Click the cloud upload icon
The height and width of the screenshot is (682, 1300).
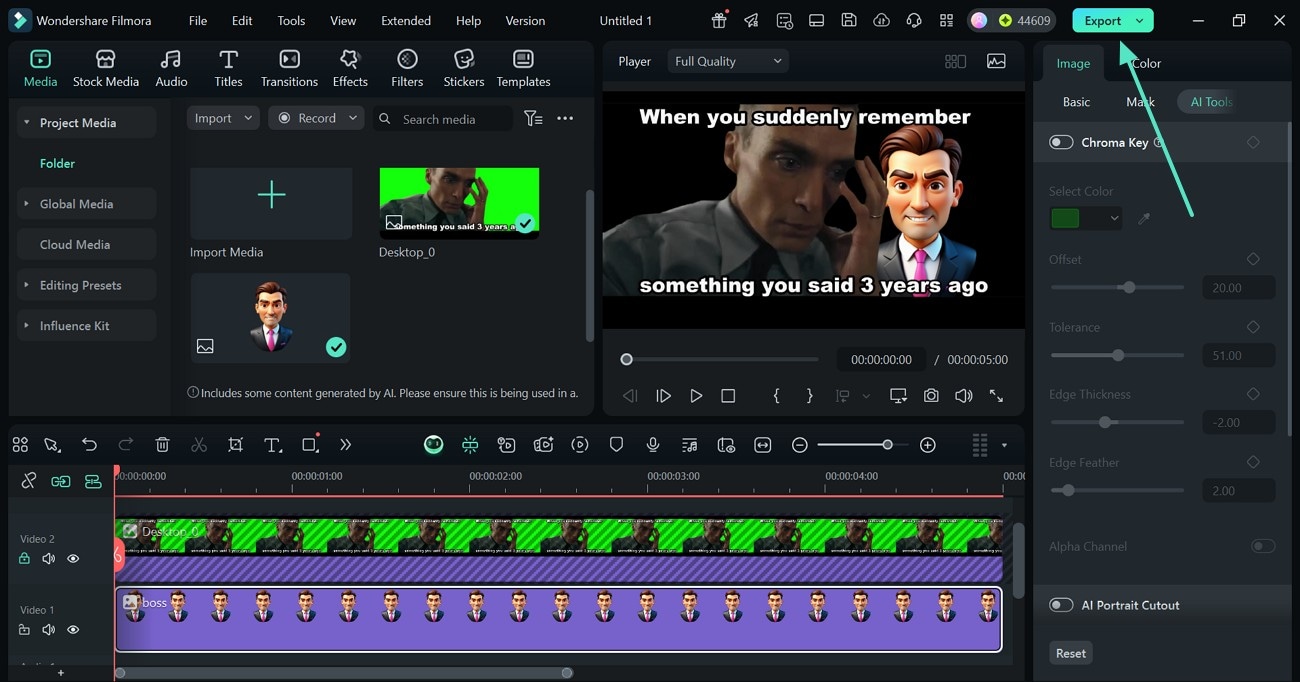tap(881, 20)
